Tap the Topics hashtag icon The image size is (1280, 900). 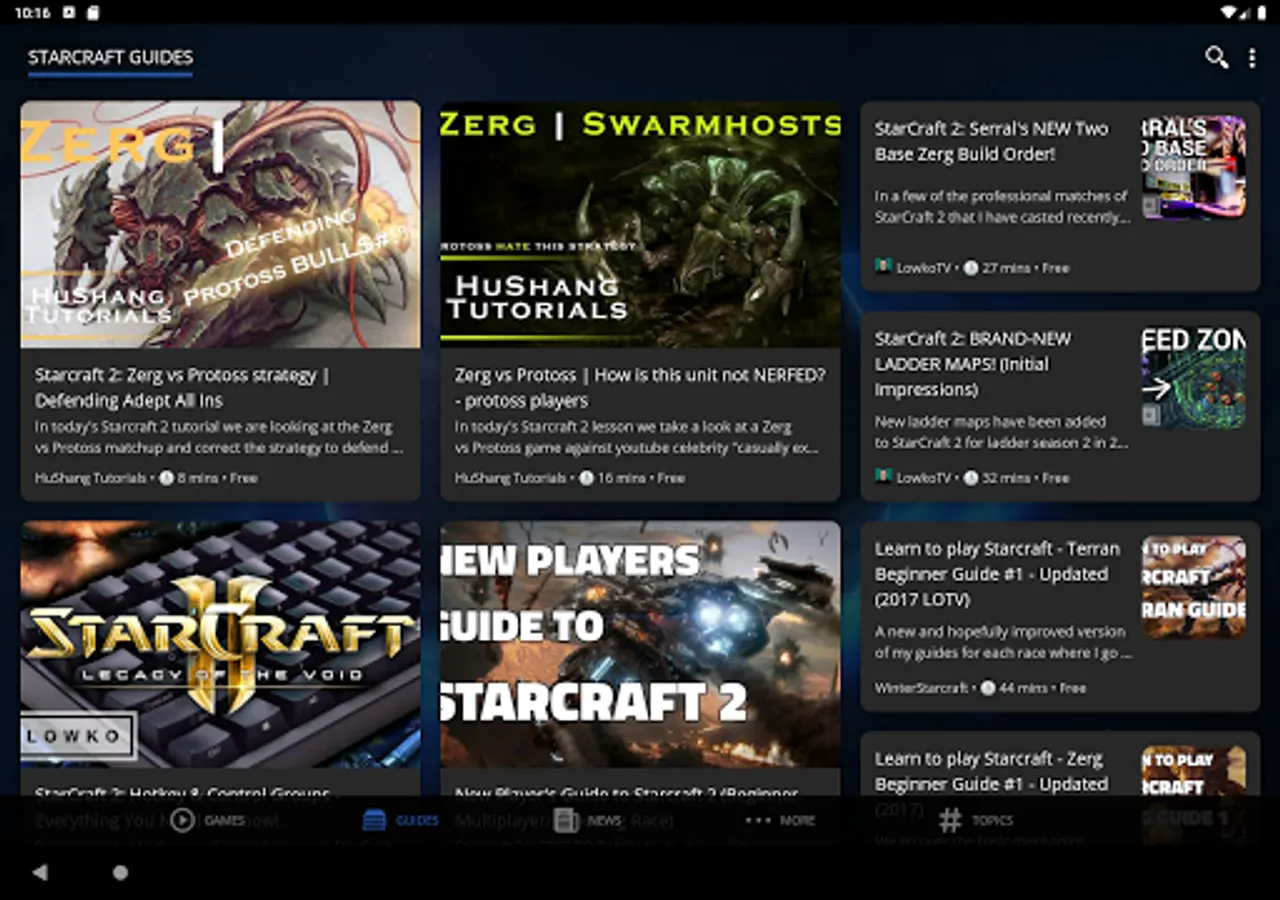coord(950,820)
